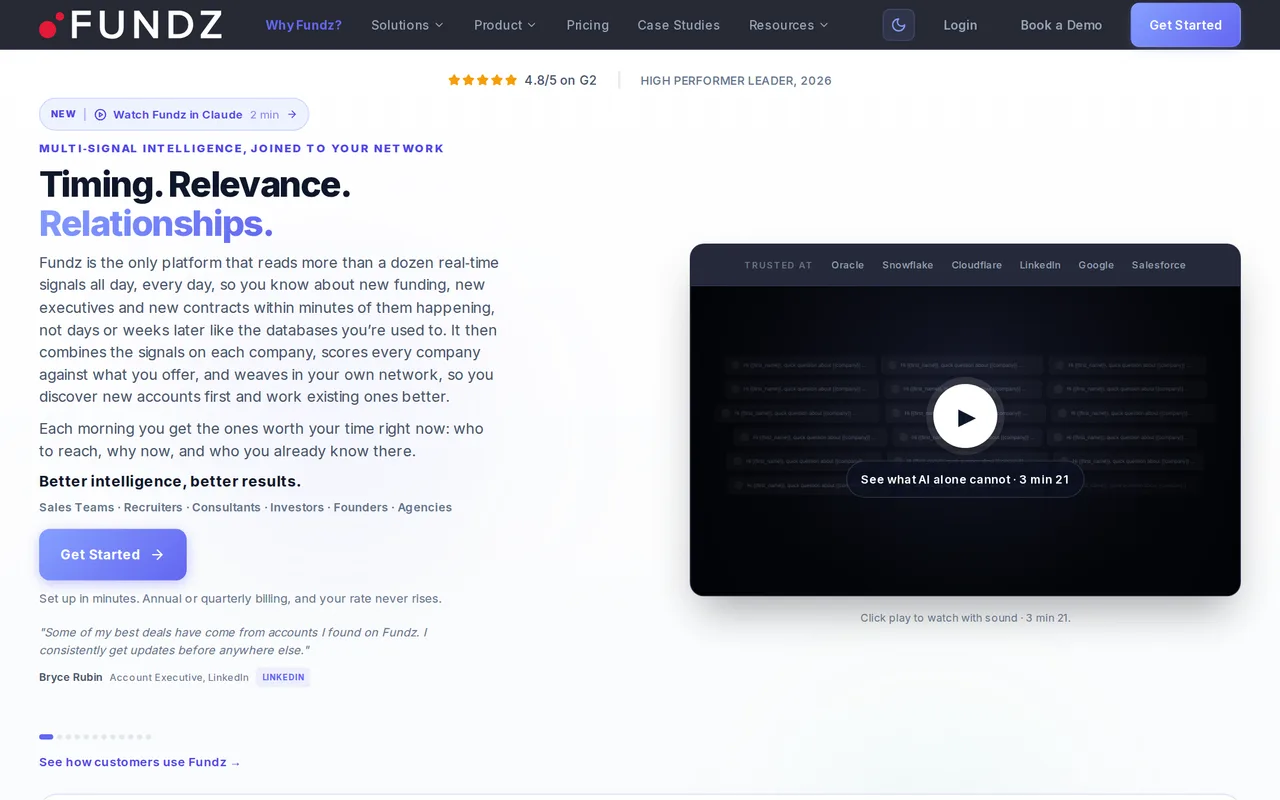
Task: Click the hero Get Started button with arrow
Action: 113,555
